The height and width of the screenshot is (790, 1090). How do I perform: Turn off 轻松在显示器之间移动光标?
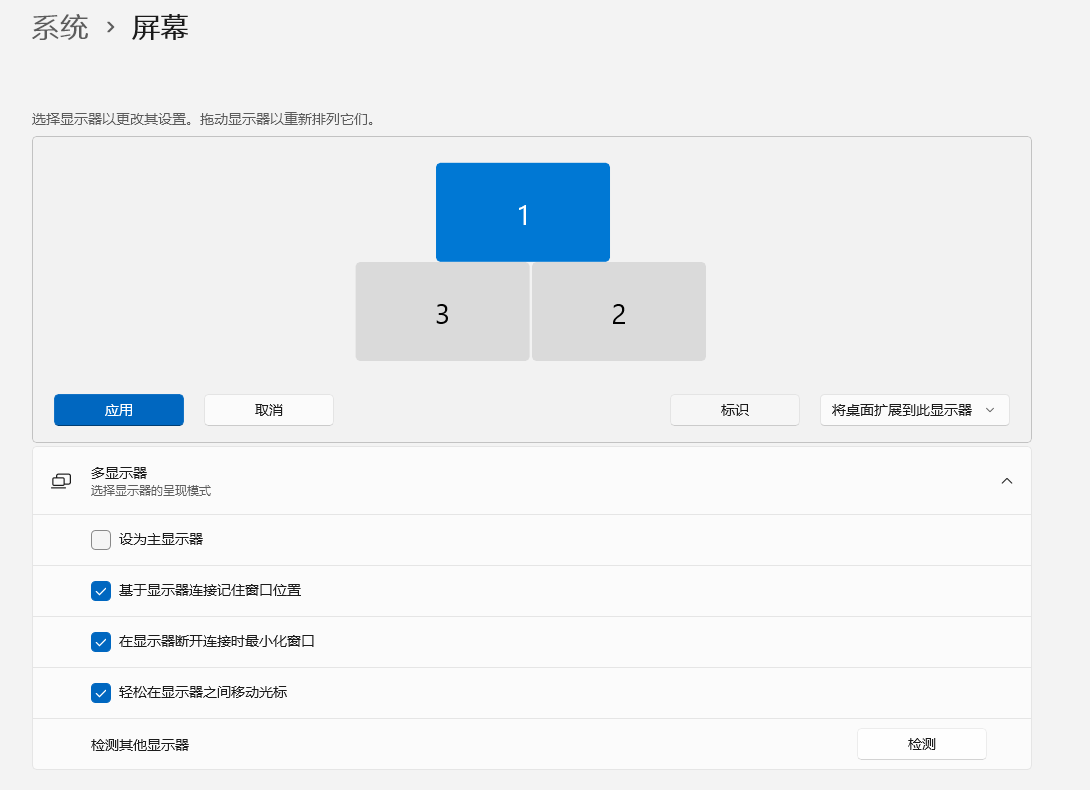click(x=100, y=692)
